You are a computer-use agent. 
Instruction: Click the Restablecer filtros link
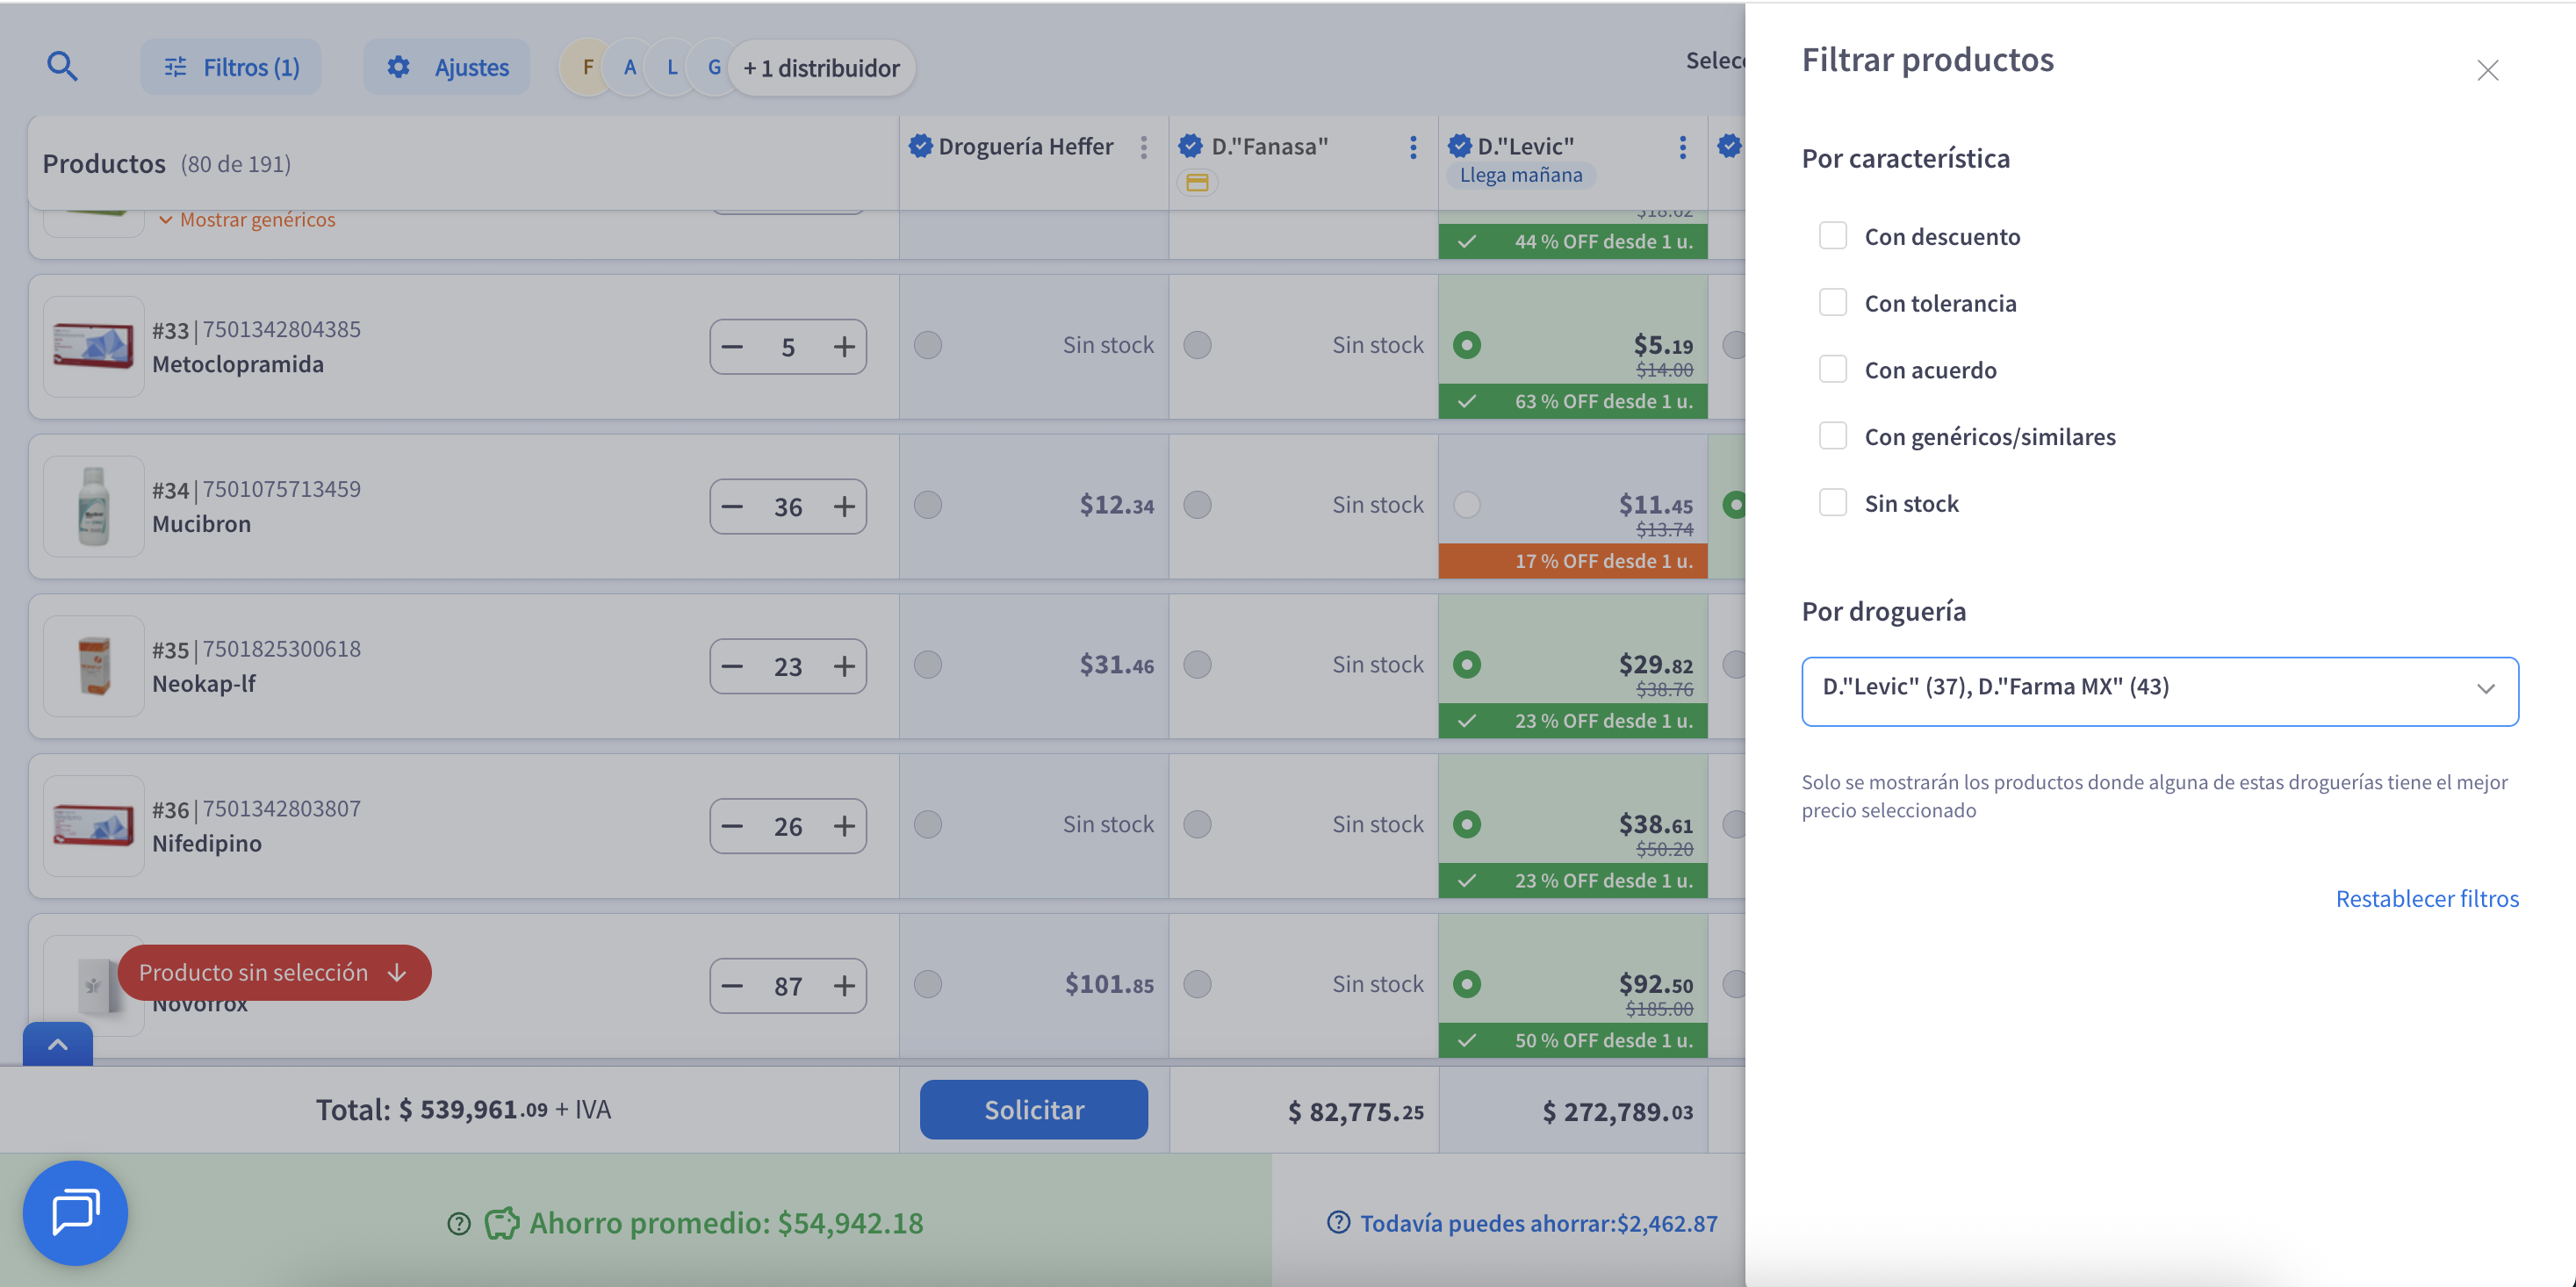click(2426, 898)
